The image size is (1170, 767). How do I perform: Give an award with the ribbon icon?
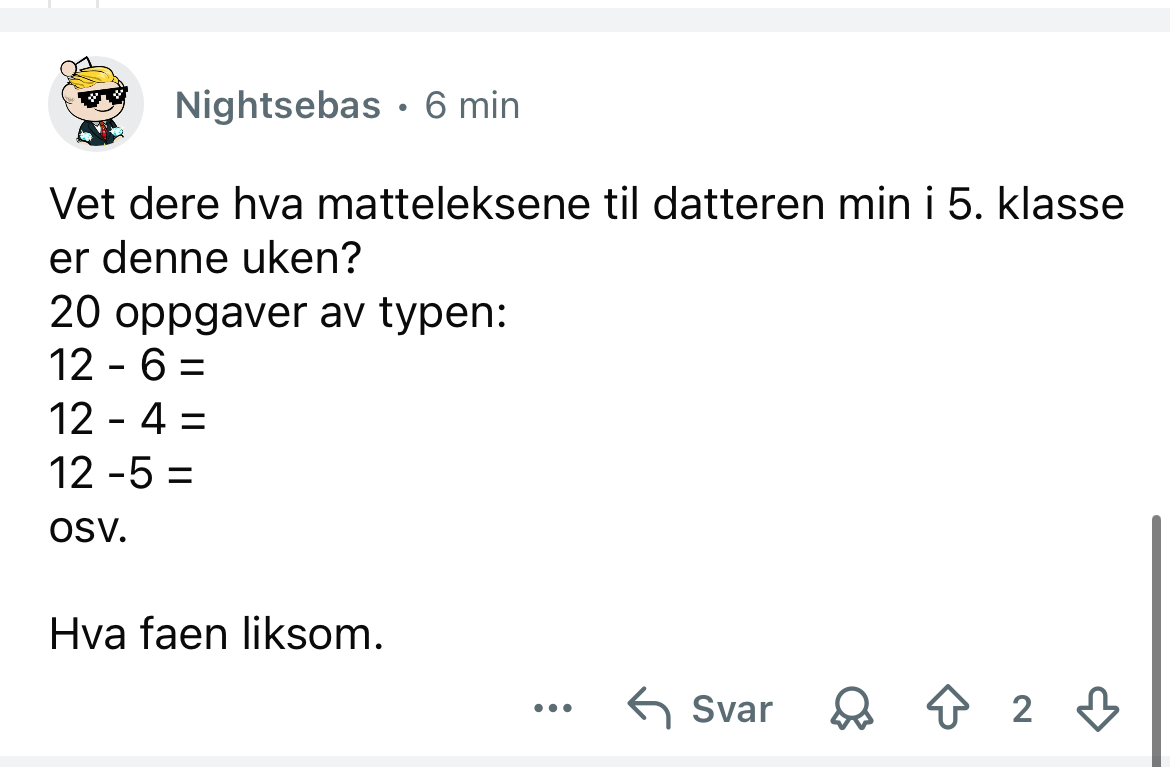point(851,707)
